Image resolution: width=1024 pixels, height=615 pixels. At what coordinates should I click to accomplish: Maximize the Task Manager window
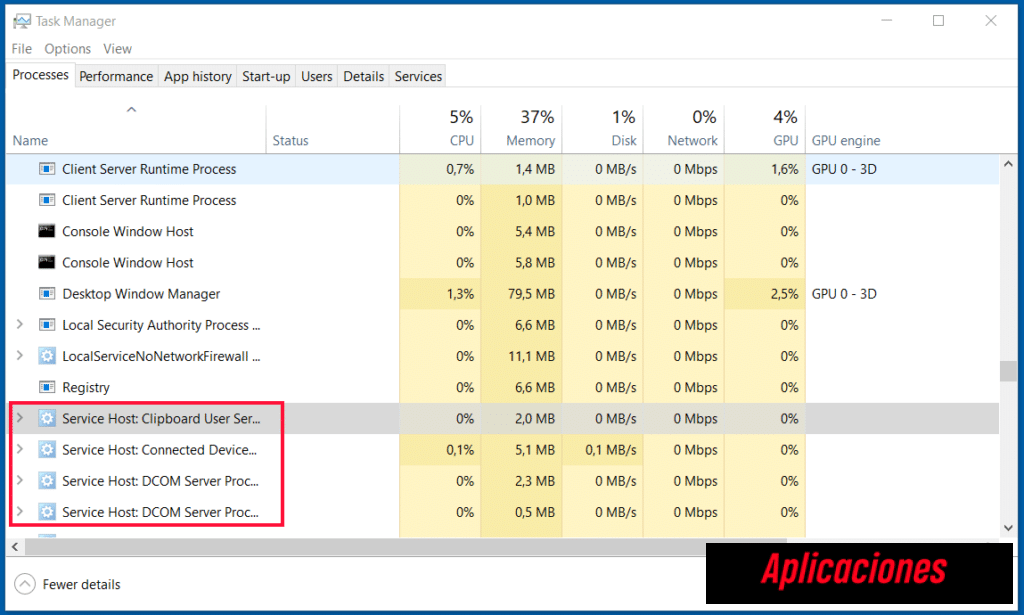coord(938,21)
